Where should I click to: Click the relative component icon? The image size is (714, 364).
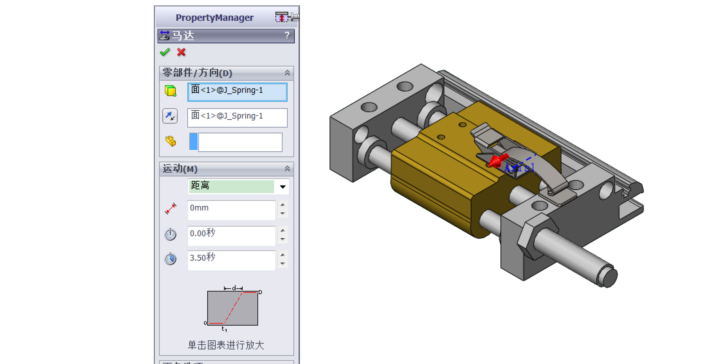coord(170,141)
